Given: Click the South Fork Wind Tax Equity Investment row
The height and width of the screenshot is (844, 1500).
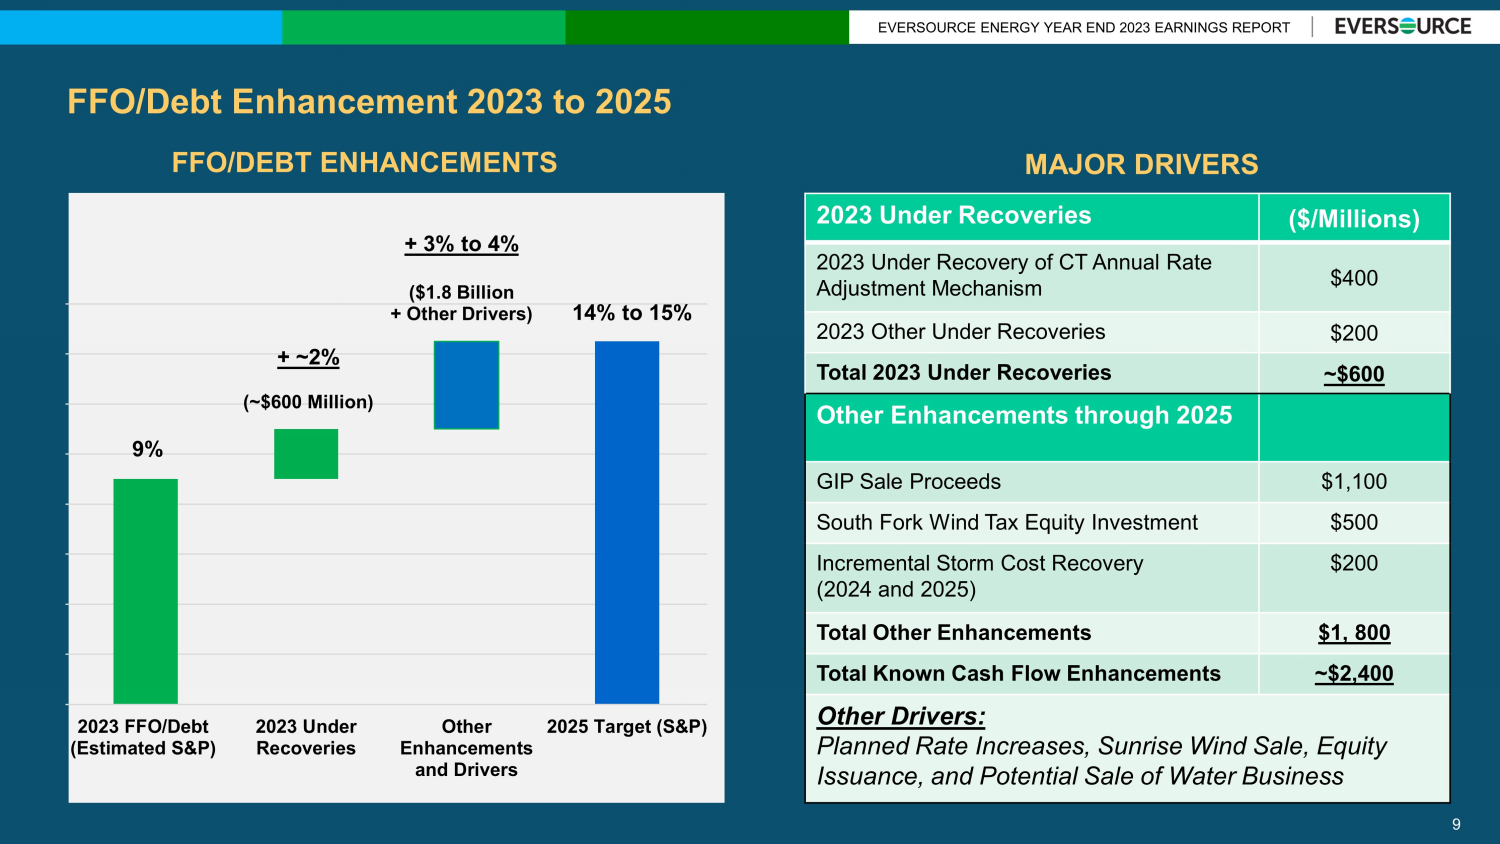Looking at the screenshot, I should tap(1006, 523).
